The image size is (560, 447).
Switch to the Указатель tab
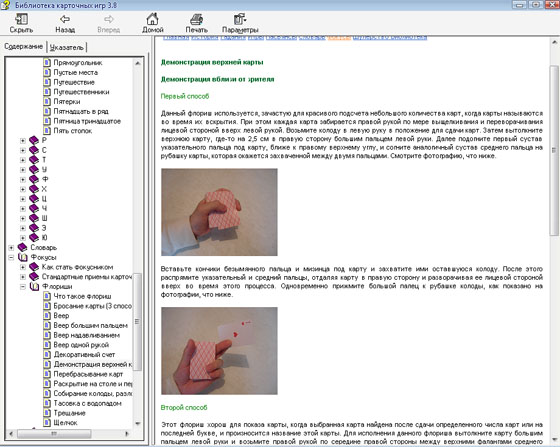(67, 47)
